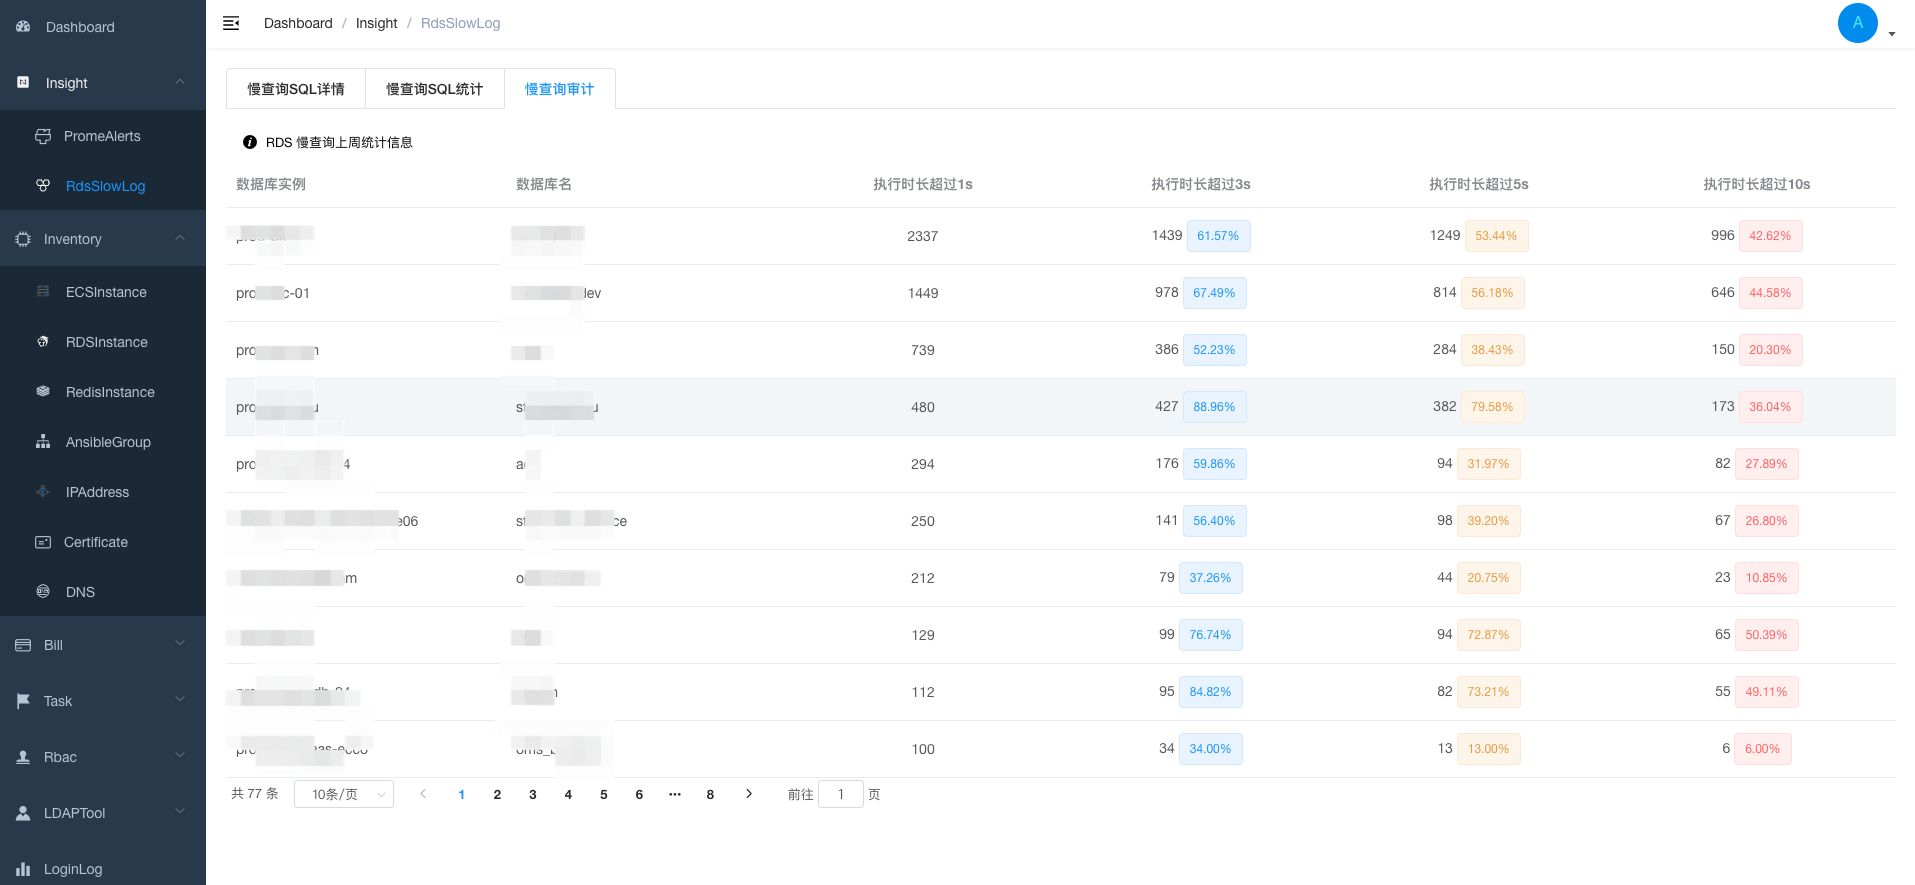The width and height of the screenshot is (1915, 885).
Task: Navigate to DNS in the sidebar
Action: click(80, 592)
